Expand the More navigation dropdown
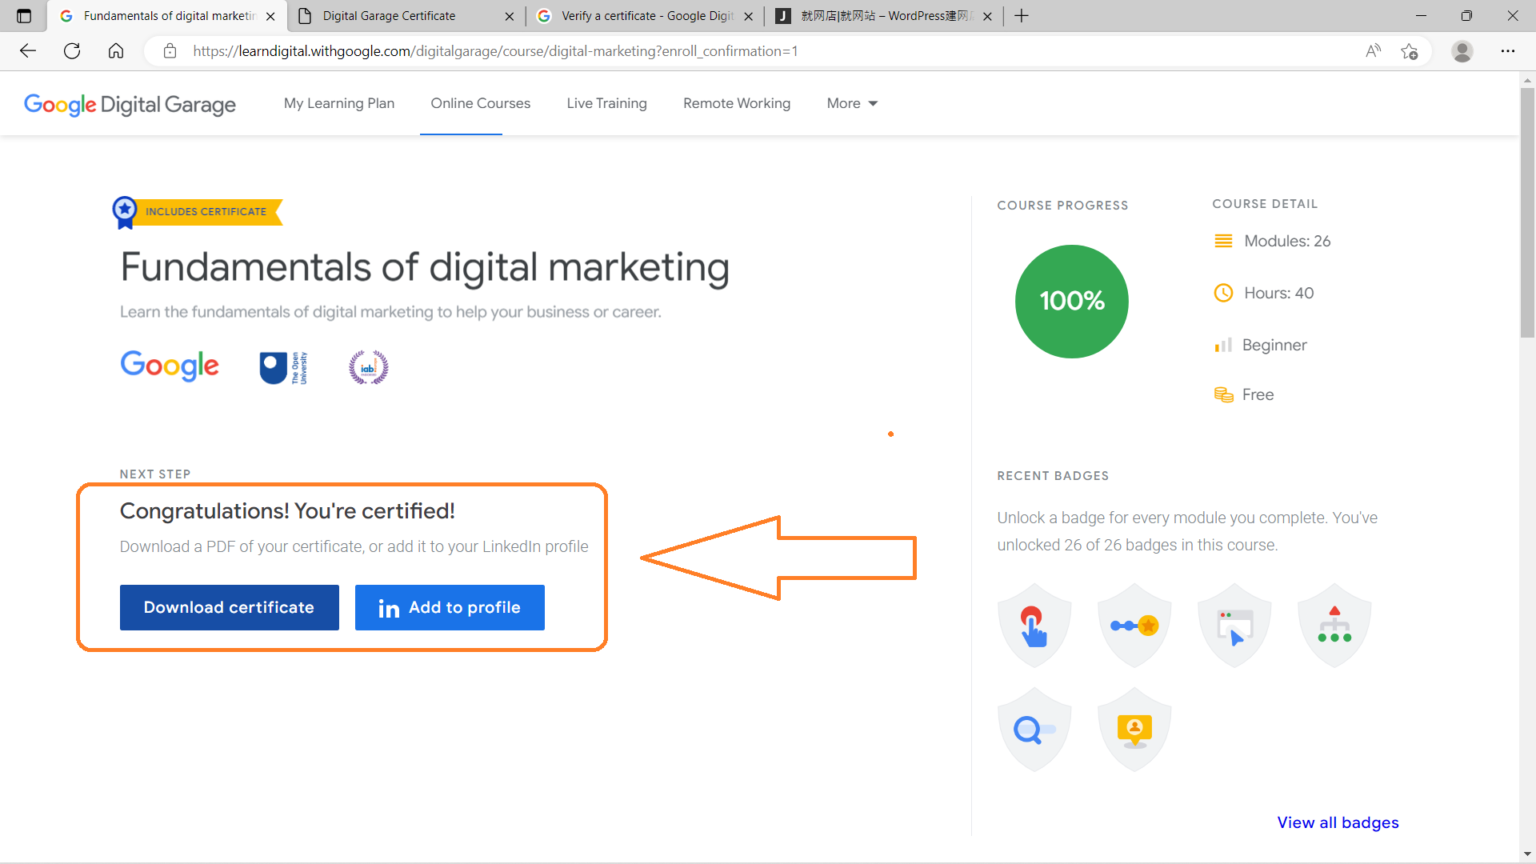Image resolution: width=1536 pixels, height=864 pixels. click(852, 103)
